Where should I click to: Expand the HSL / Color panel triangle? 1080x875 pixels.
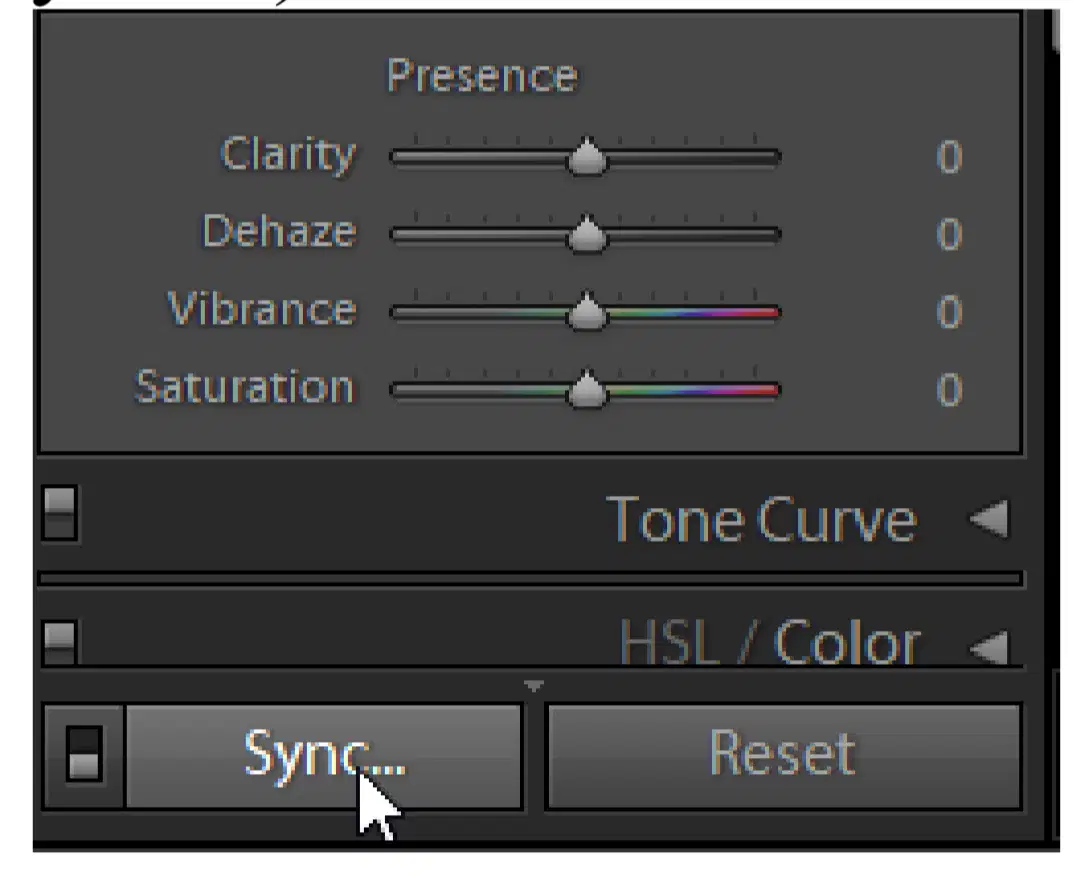pyautogui.click(x=989, y=646)
